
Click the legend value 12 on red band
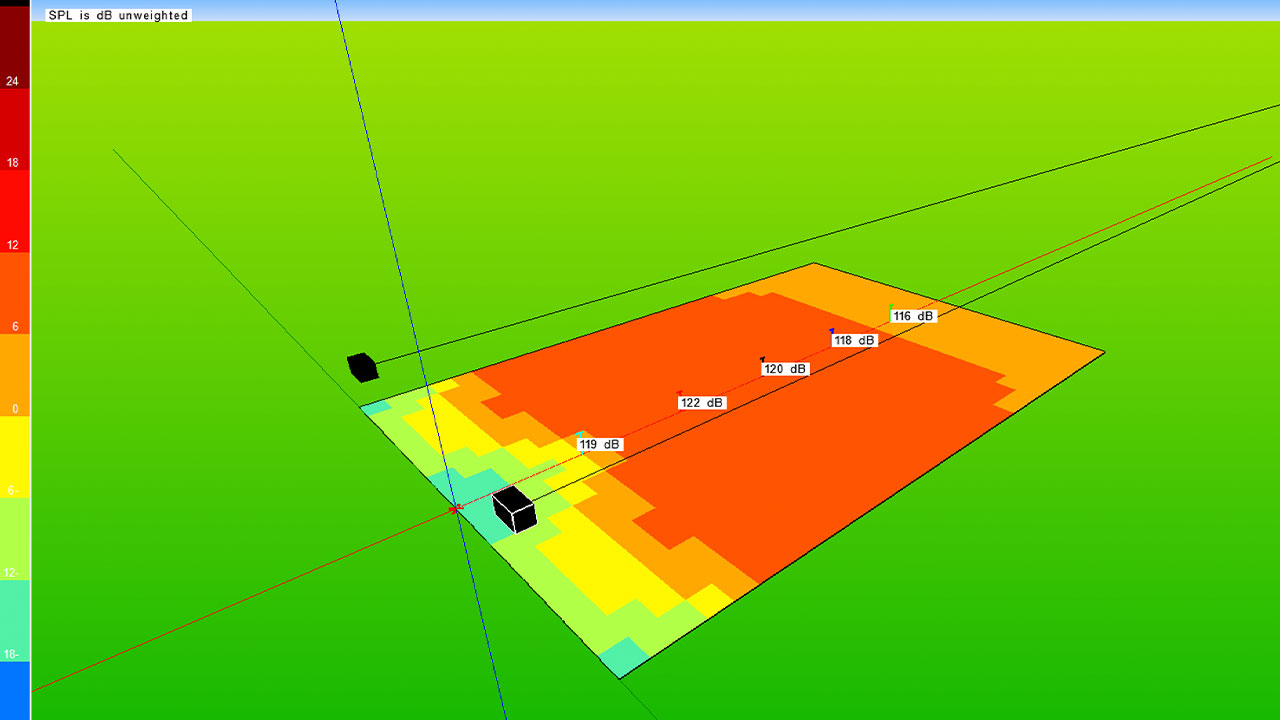tap(13, 245)
